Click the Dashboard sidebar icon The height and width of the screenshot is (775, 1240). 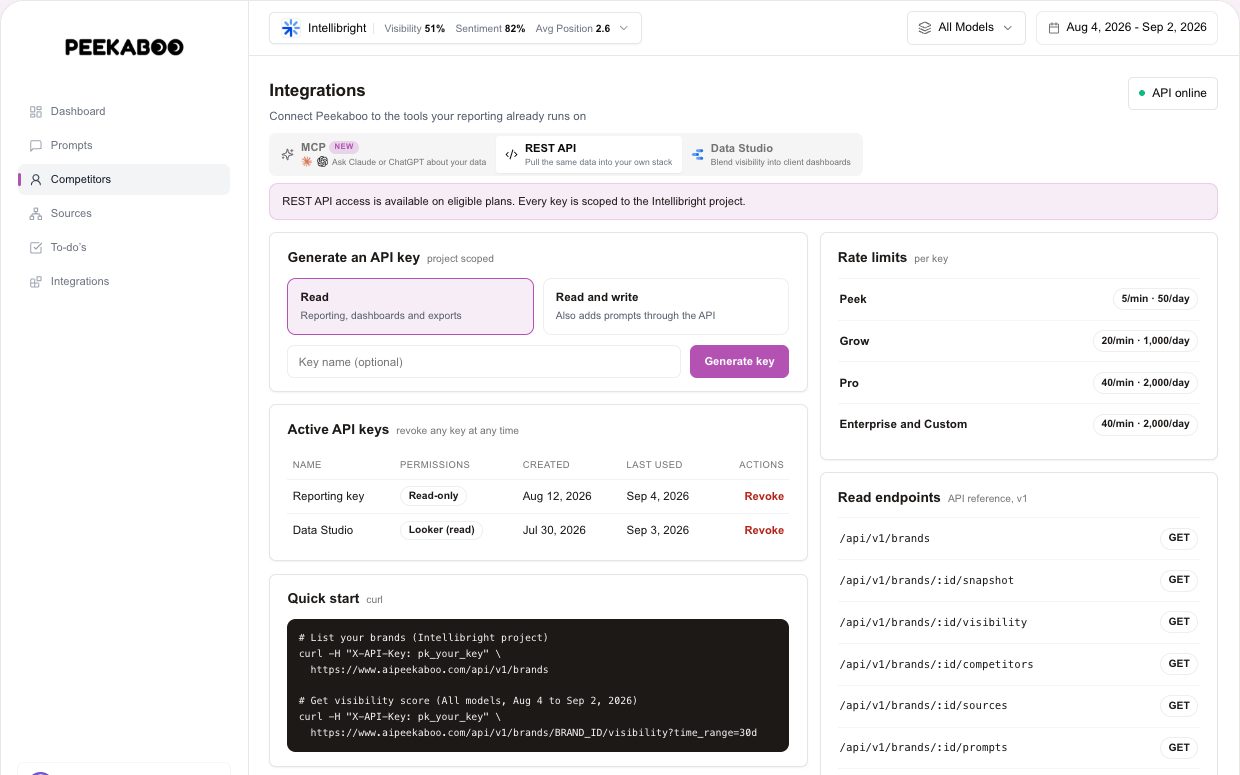tap(36, 112)
